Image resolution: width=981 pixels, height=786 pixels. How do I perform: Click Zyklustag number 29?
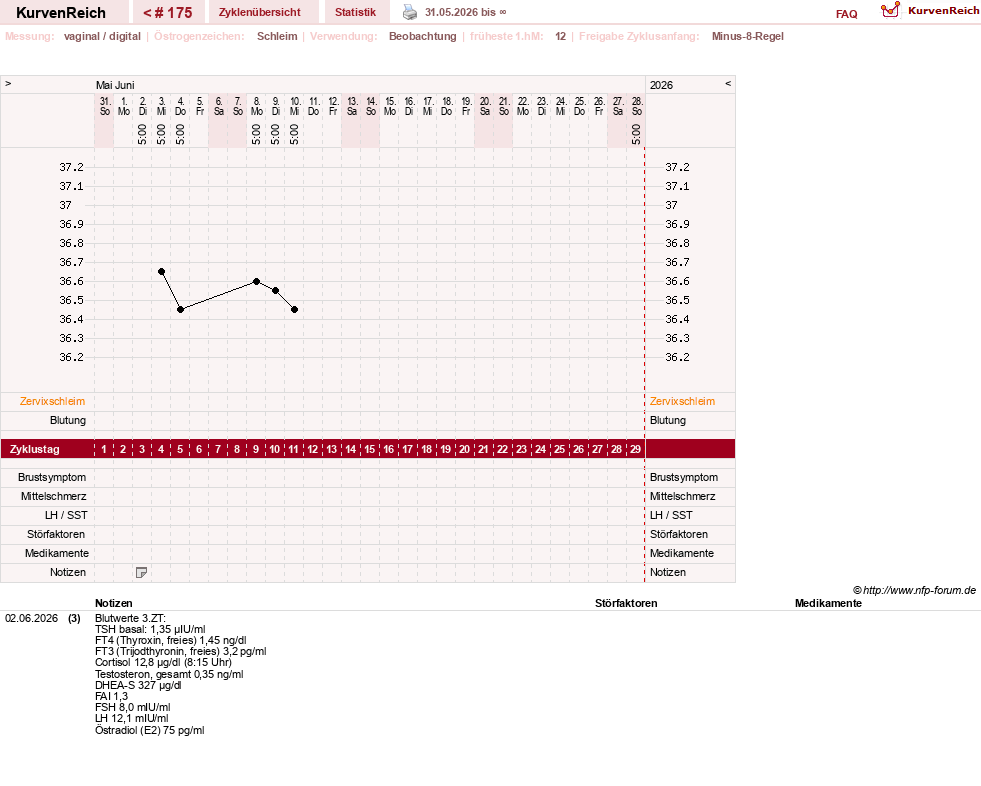635,449
